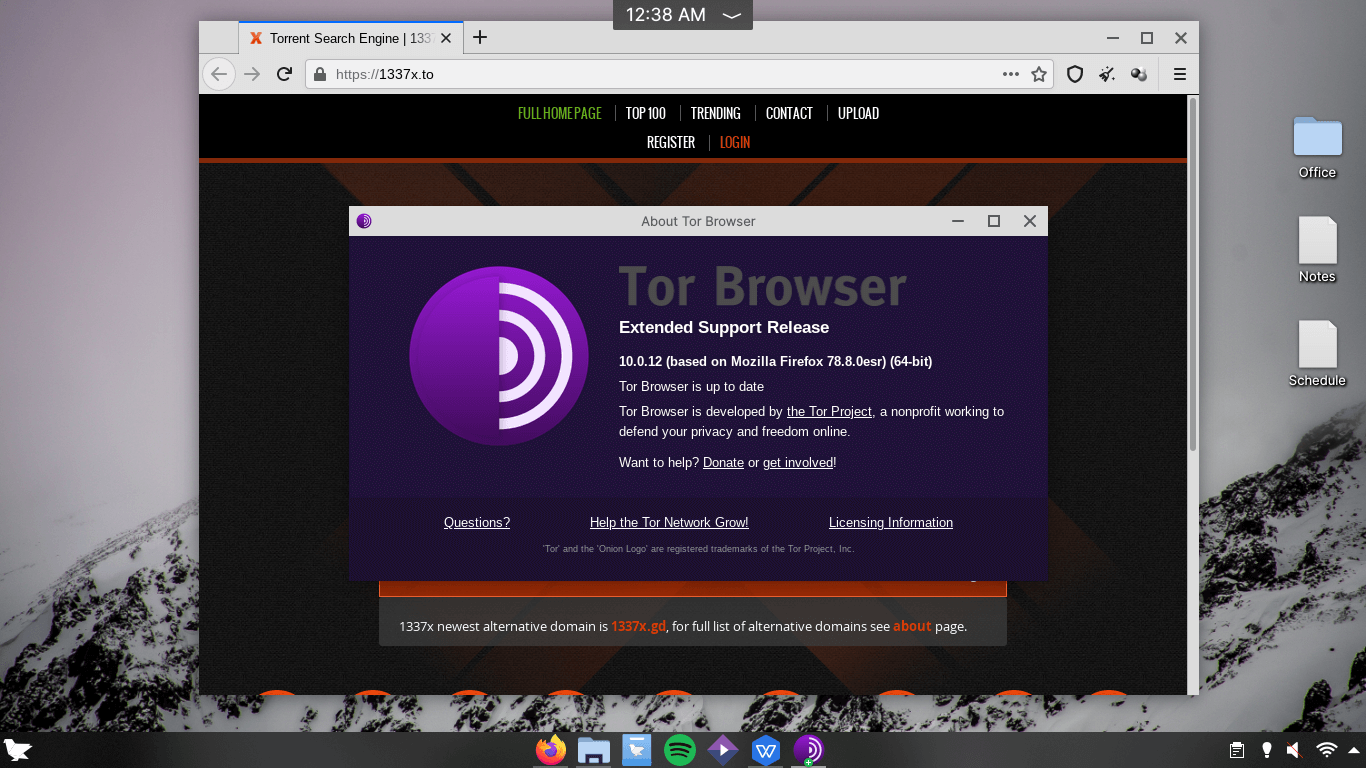Launch Spotify from the taskbar
The height and width of the screenshot is (768, 1366).
tap(680, 749)
